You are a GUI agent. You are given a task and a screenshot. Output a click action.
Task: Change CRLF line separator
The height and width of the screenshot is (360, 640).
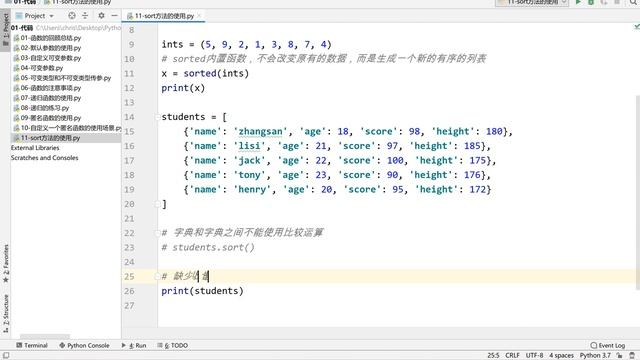point(512,356)
